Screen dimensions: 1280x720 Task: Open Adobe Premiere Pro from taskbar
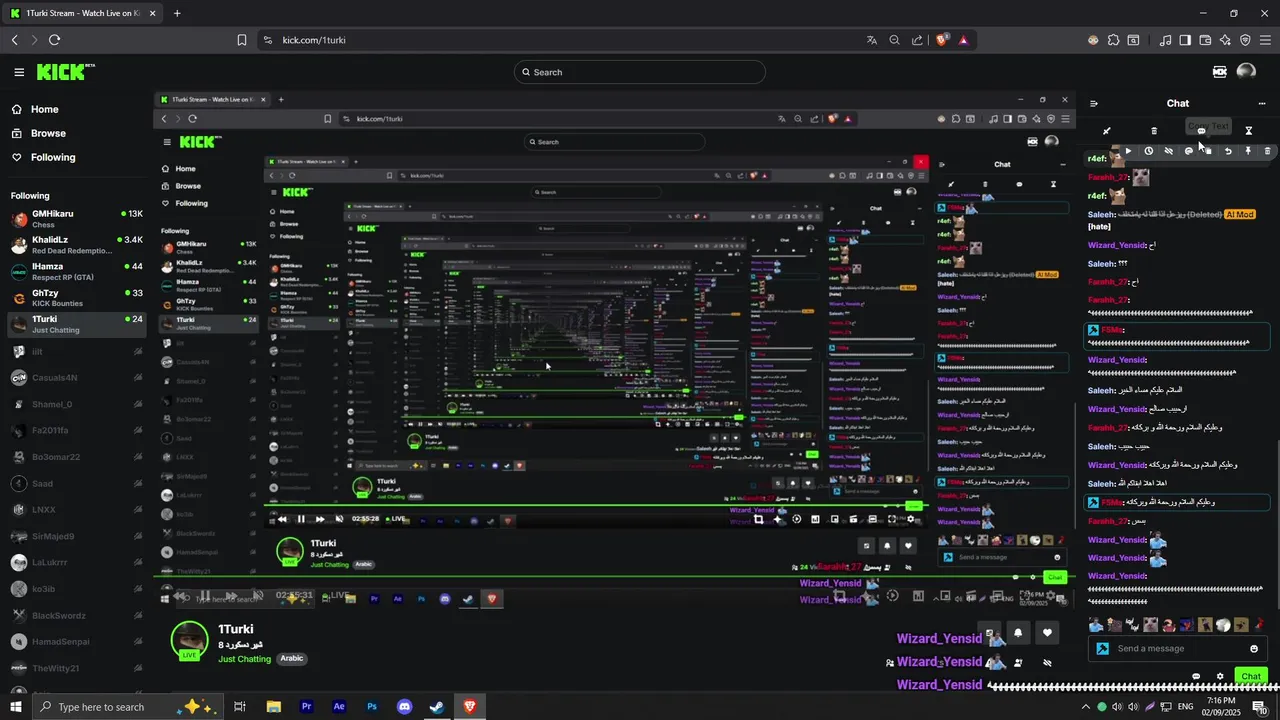306,707
